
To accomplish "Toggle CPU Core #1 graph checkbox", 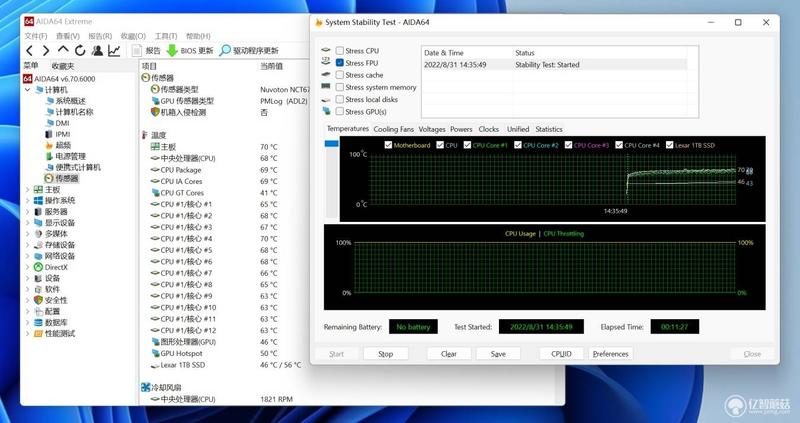I will pos(467,145).
